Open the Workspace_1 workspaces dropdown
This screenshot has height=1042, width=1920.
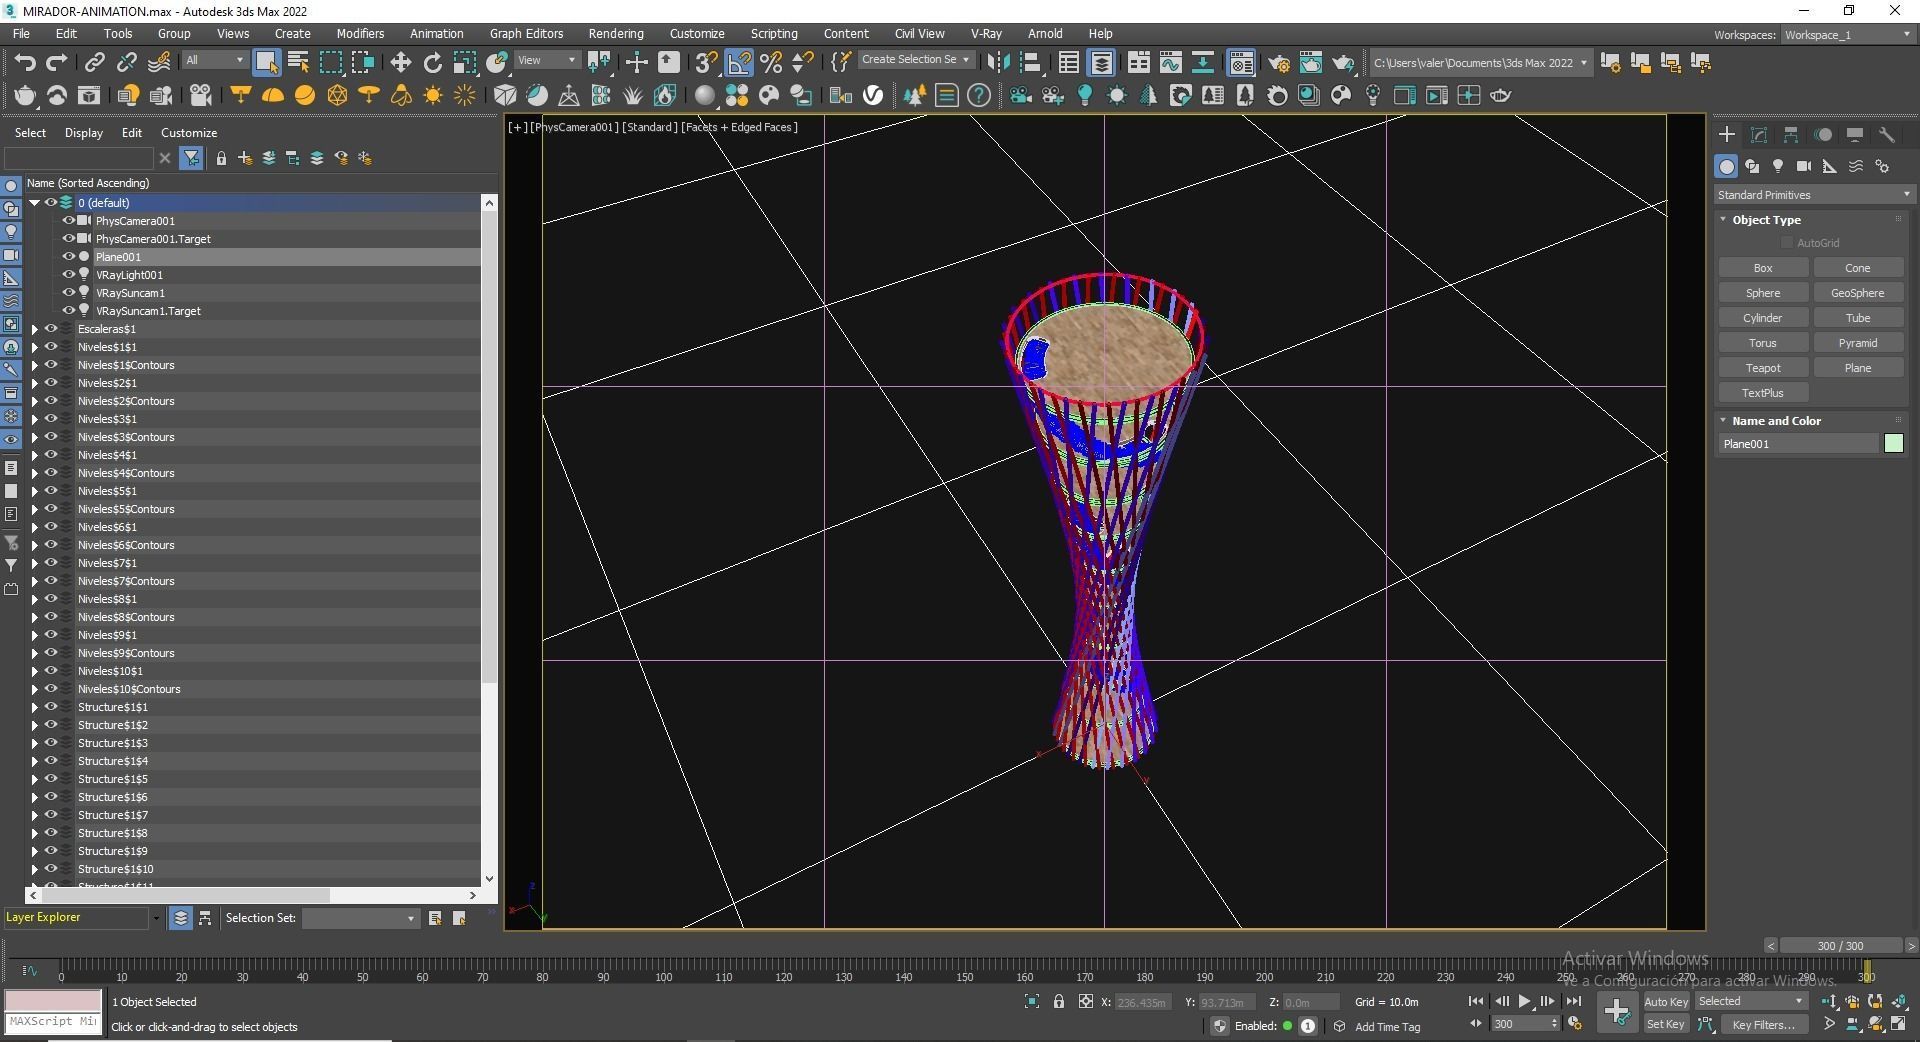point(1846,35)
